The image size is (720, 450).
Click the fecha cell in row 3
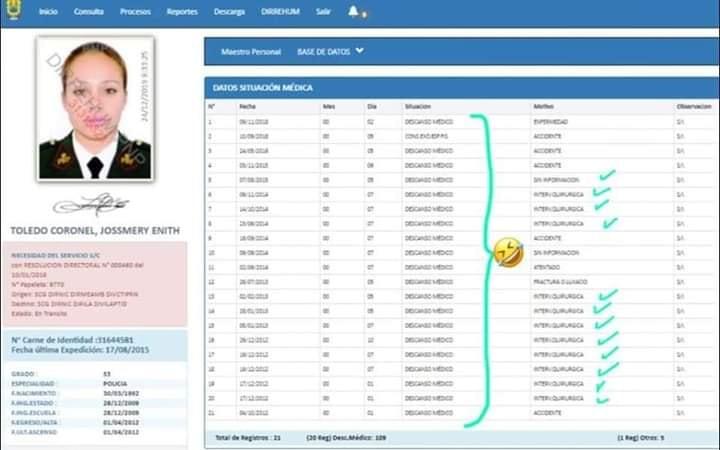(x=253, y=151)
